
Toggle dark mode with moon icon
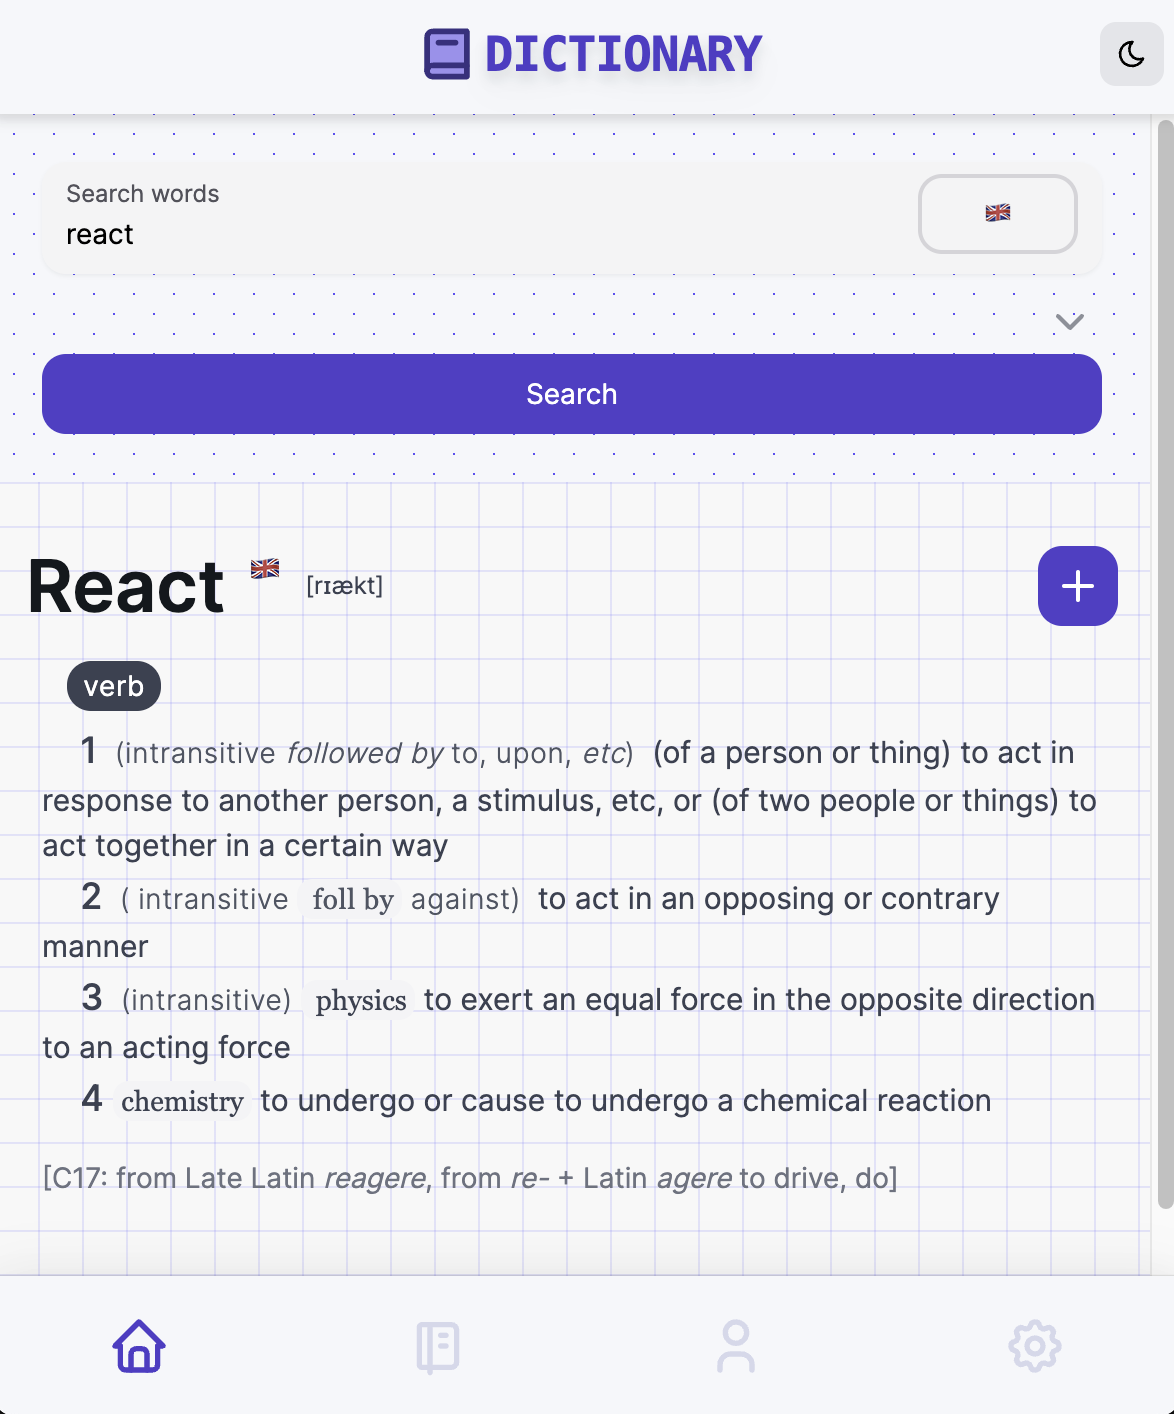point(1131,54)
